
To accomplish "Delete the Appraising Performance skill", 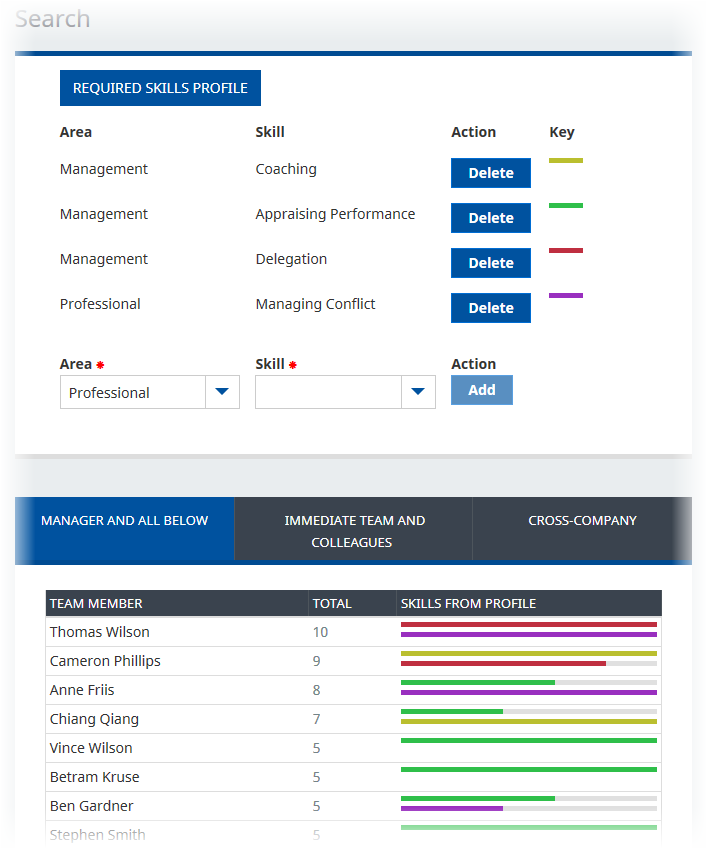I will pyautogui.click(x=490, y=218).
